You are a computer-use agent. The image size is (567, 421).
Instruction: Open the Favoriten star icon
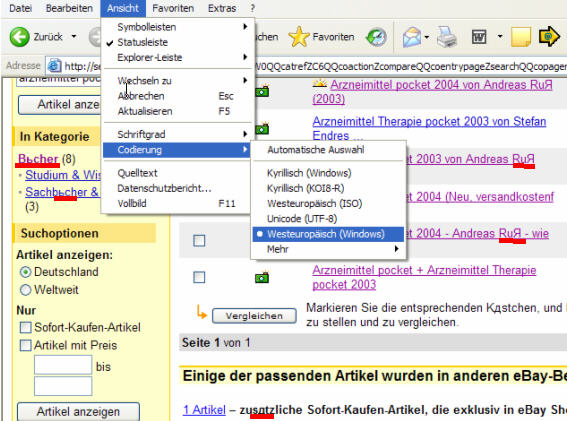coord(299,37)
